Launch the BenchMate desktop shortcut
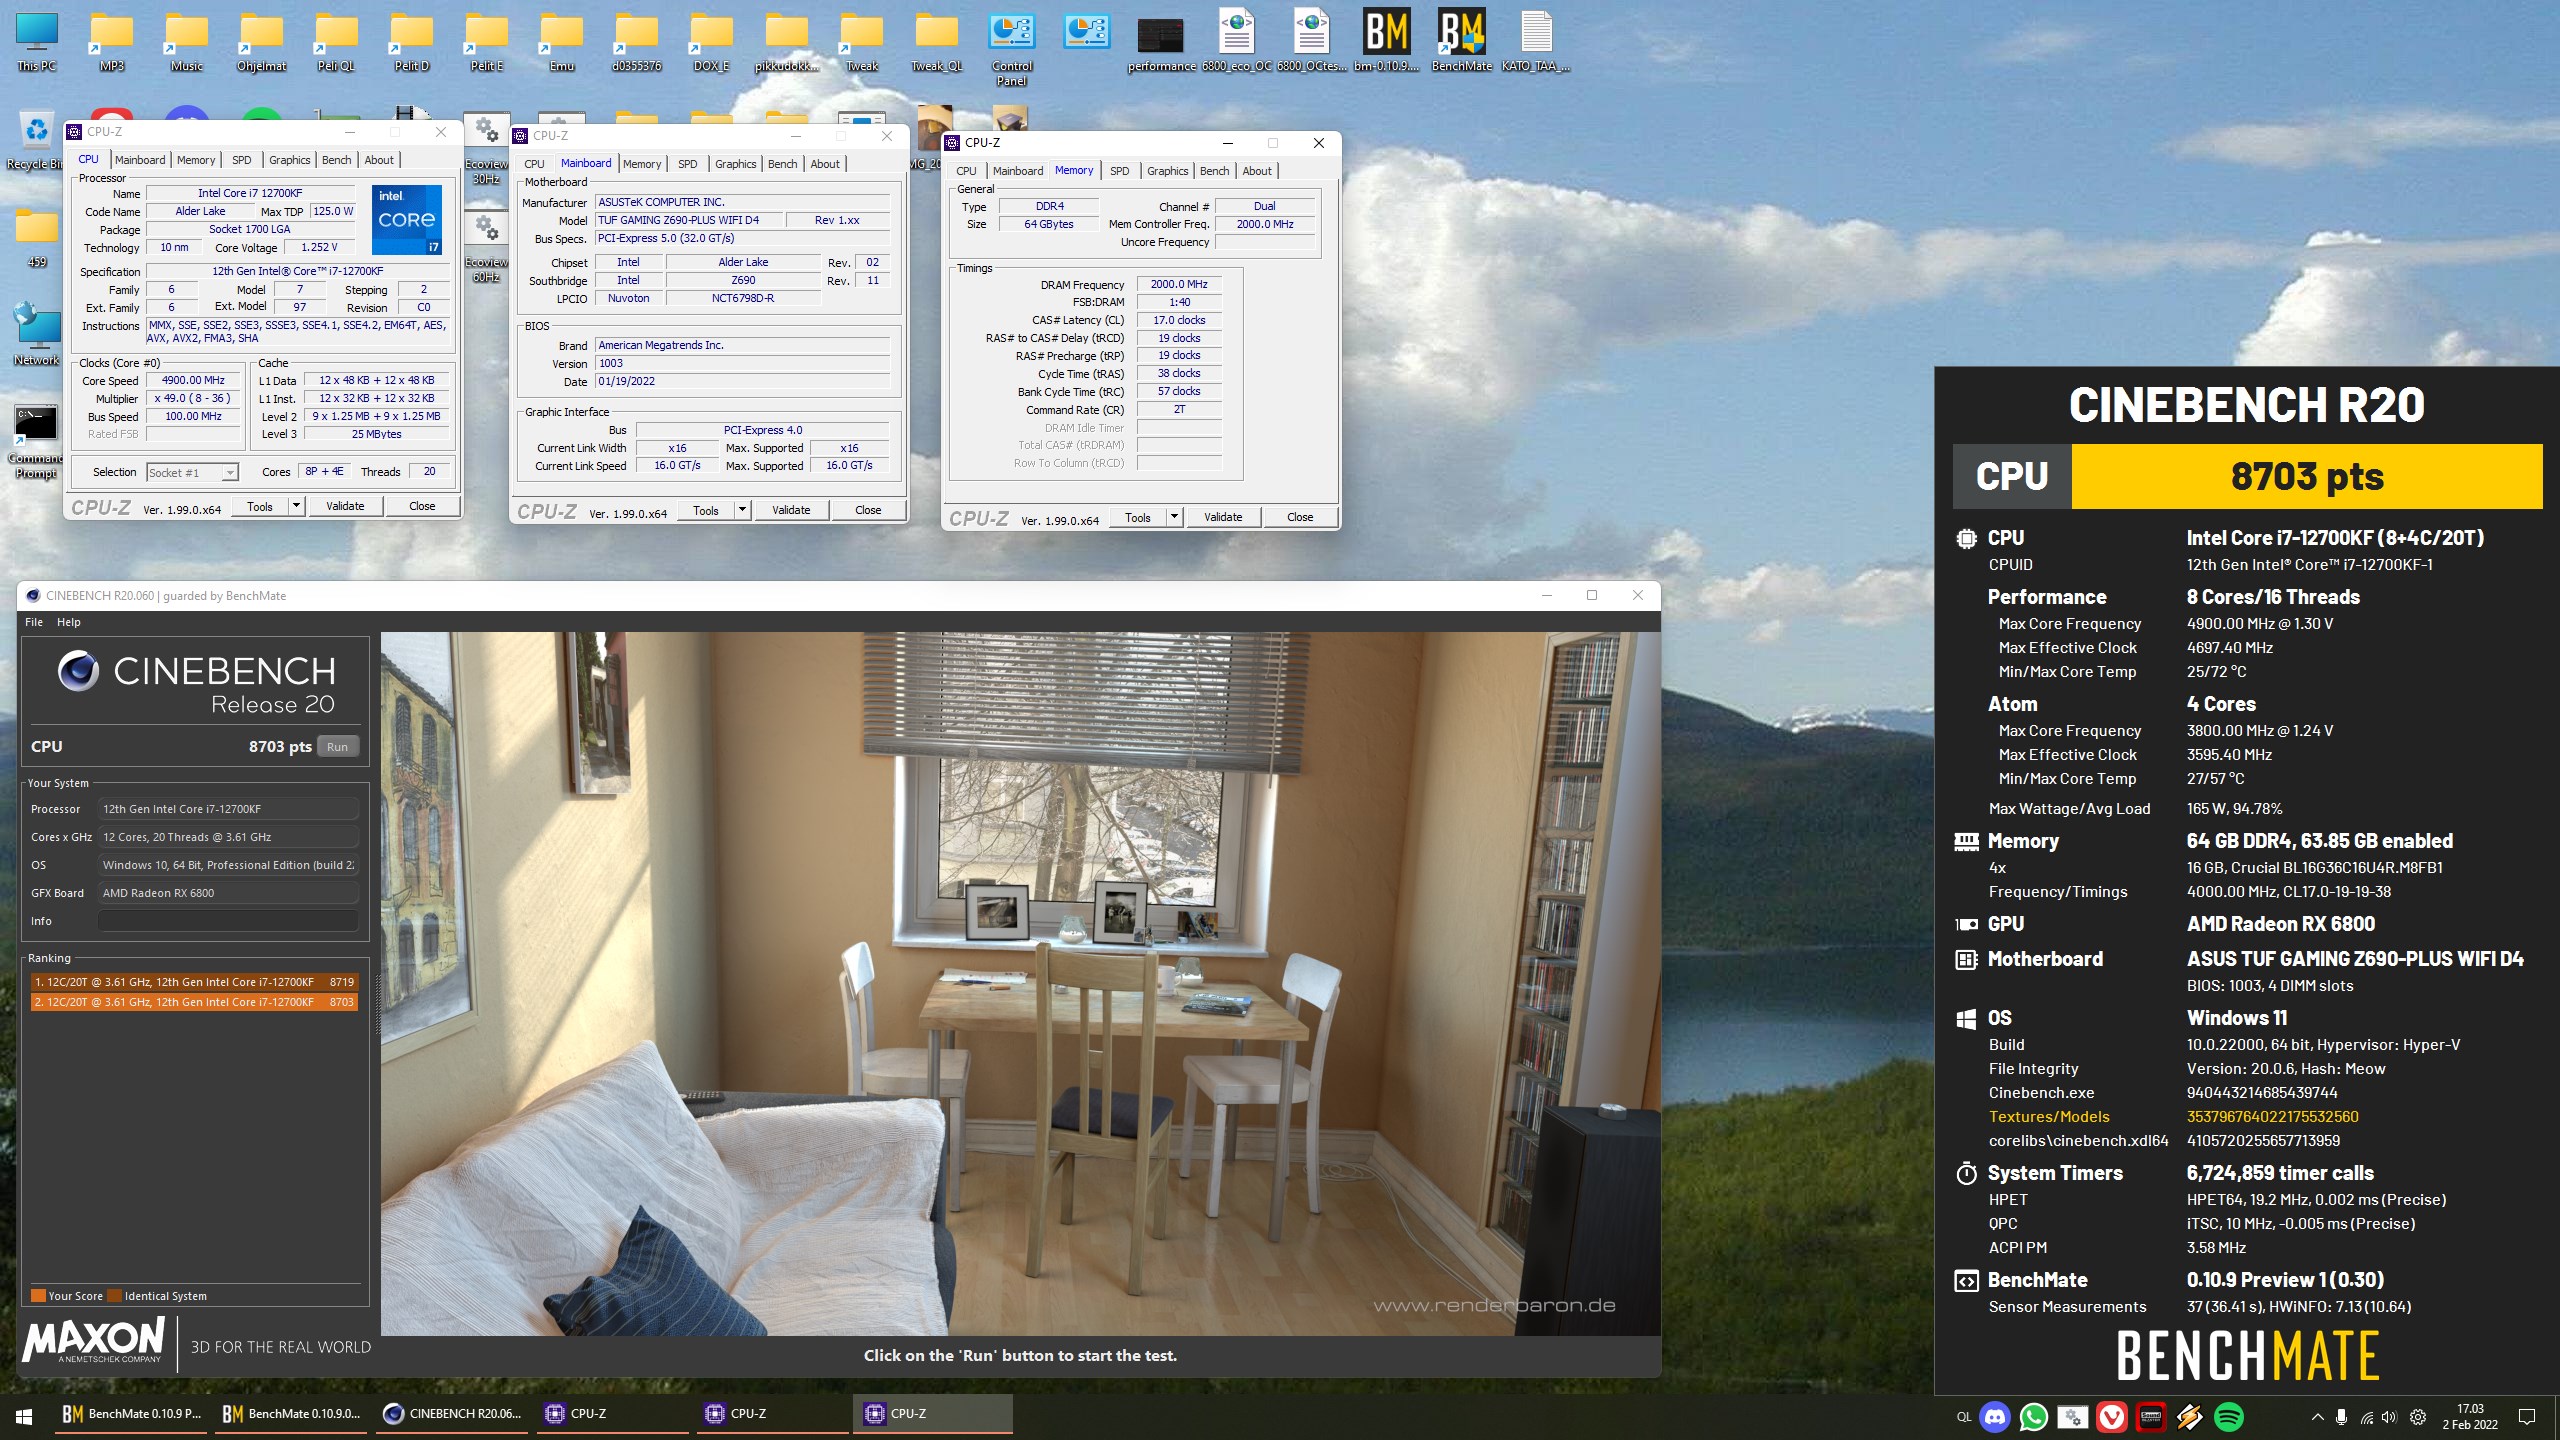This screenshot has width=2560, height=1440. point(1461,42)
